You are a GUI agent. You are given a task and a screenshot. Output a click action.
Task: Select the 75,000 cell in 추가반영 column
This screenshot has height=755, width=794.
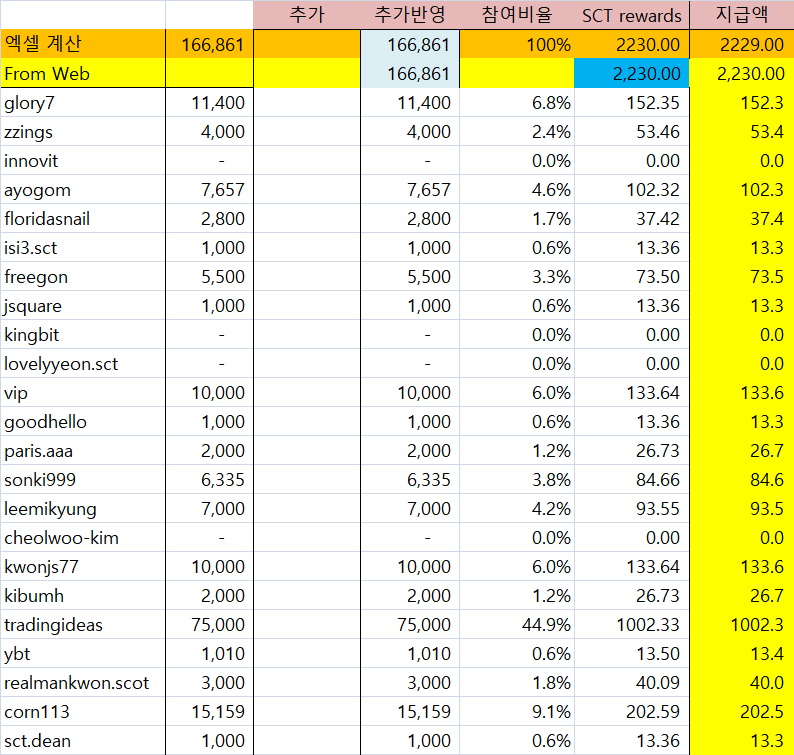410,625
